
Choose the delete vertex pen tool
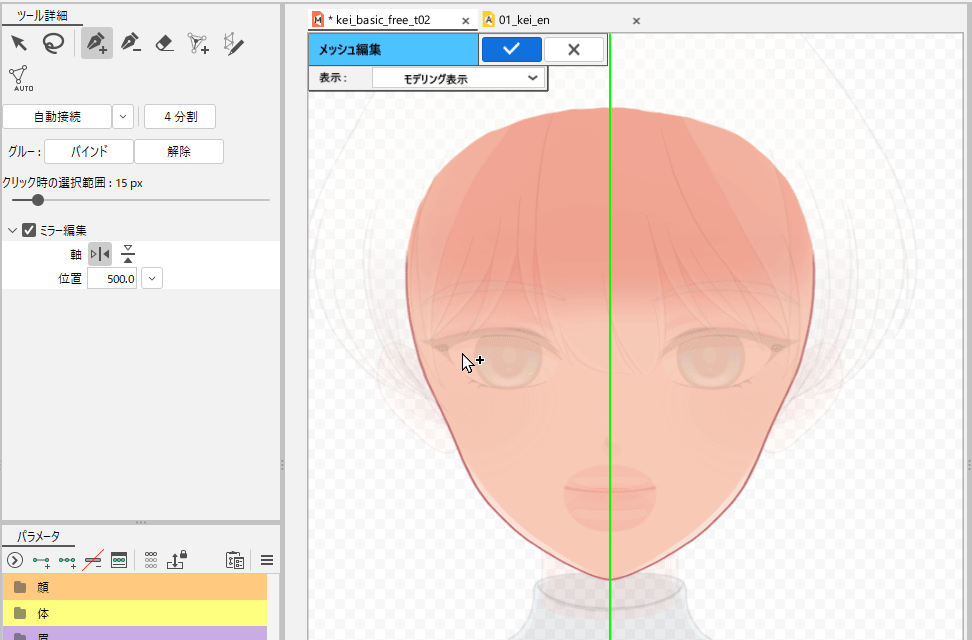coord(130,43)
